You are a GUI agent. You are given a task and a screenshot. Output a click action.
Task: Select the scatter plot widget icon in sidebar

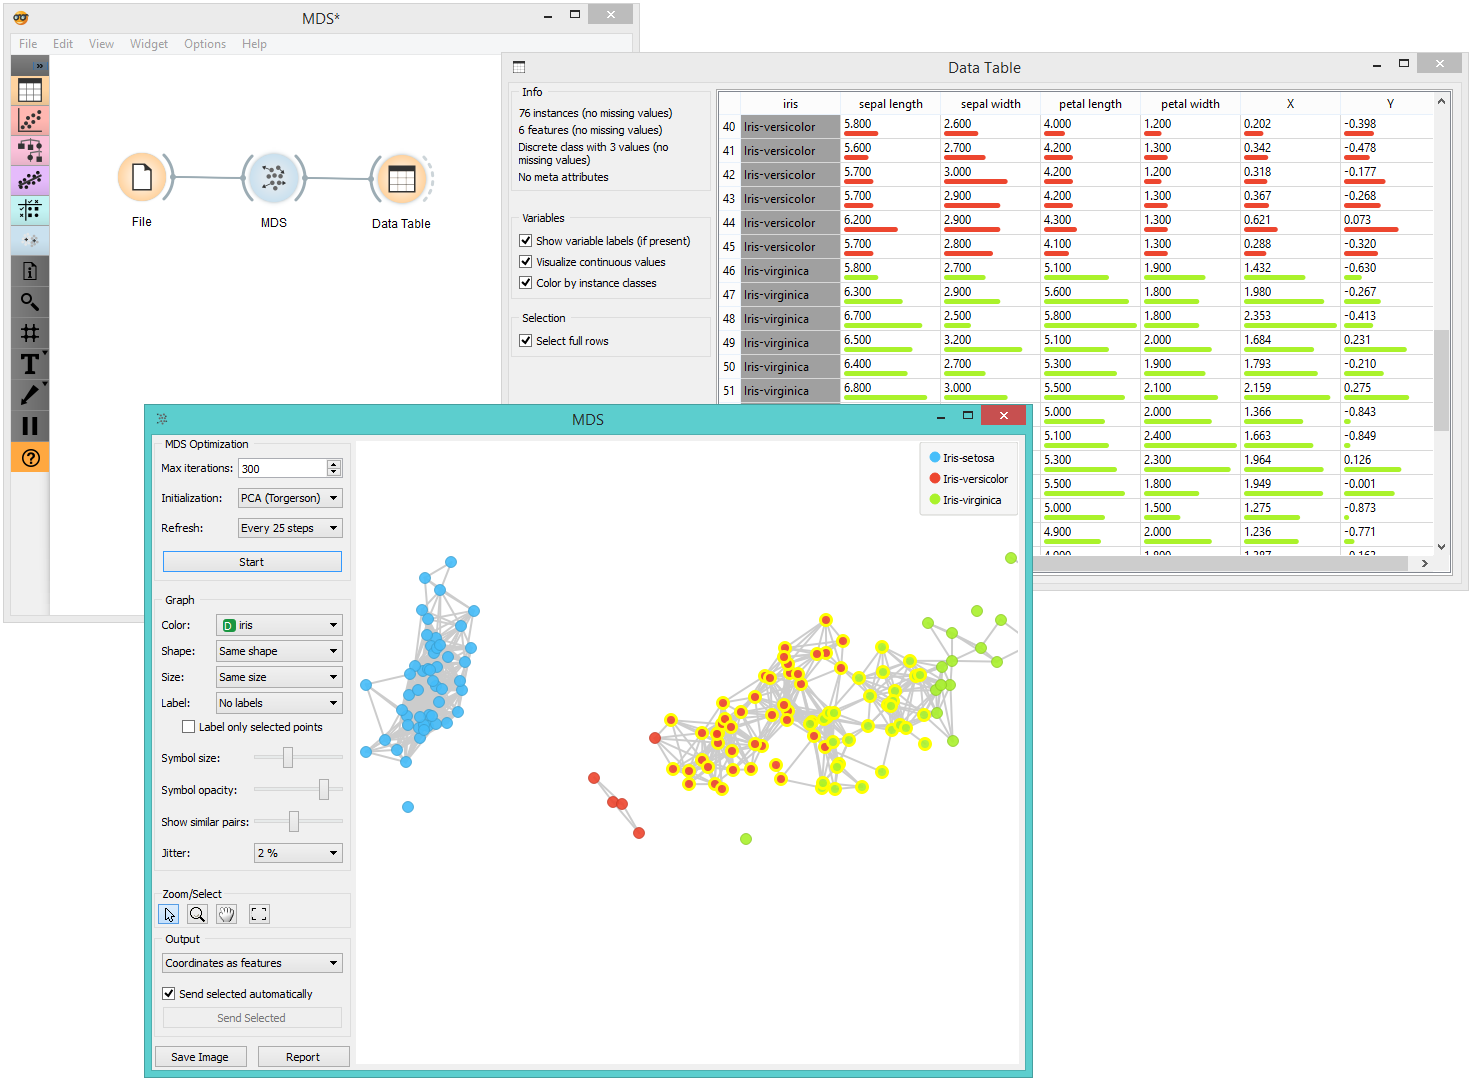coord(30,120)
